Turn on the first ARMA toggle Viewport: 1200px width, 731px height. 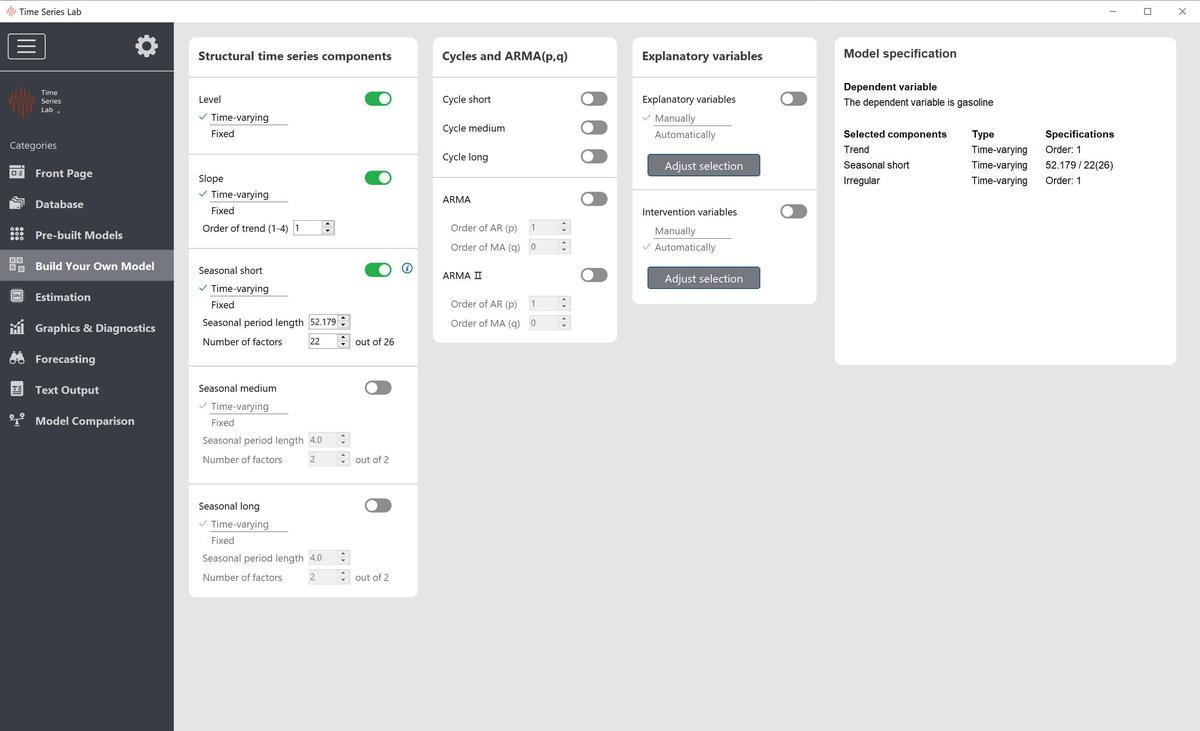(594, 199)
